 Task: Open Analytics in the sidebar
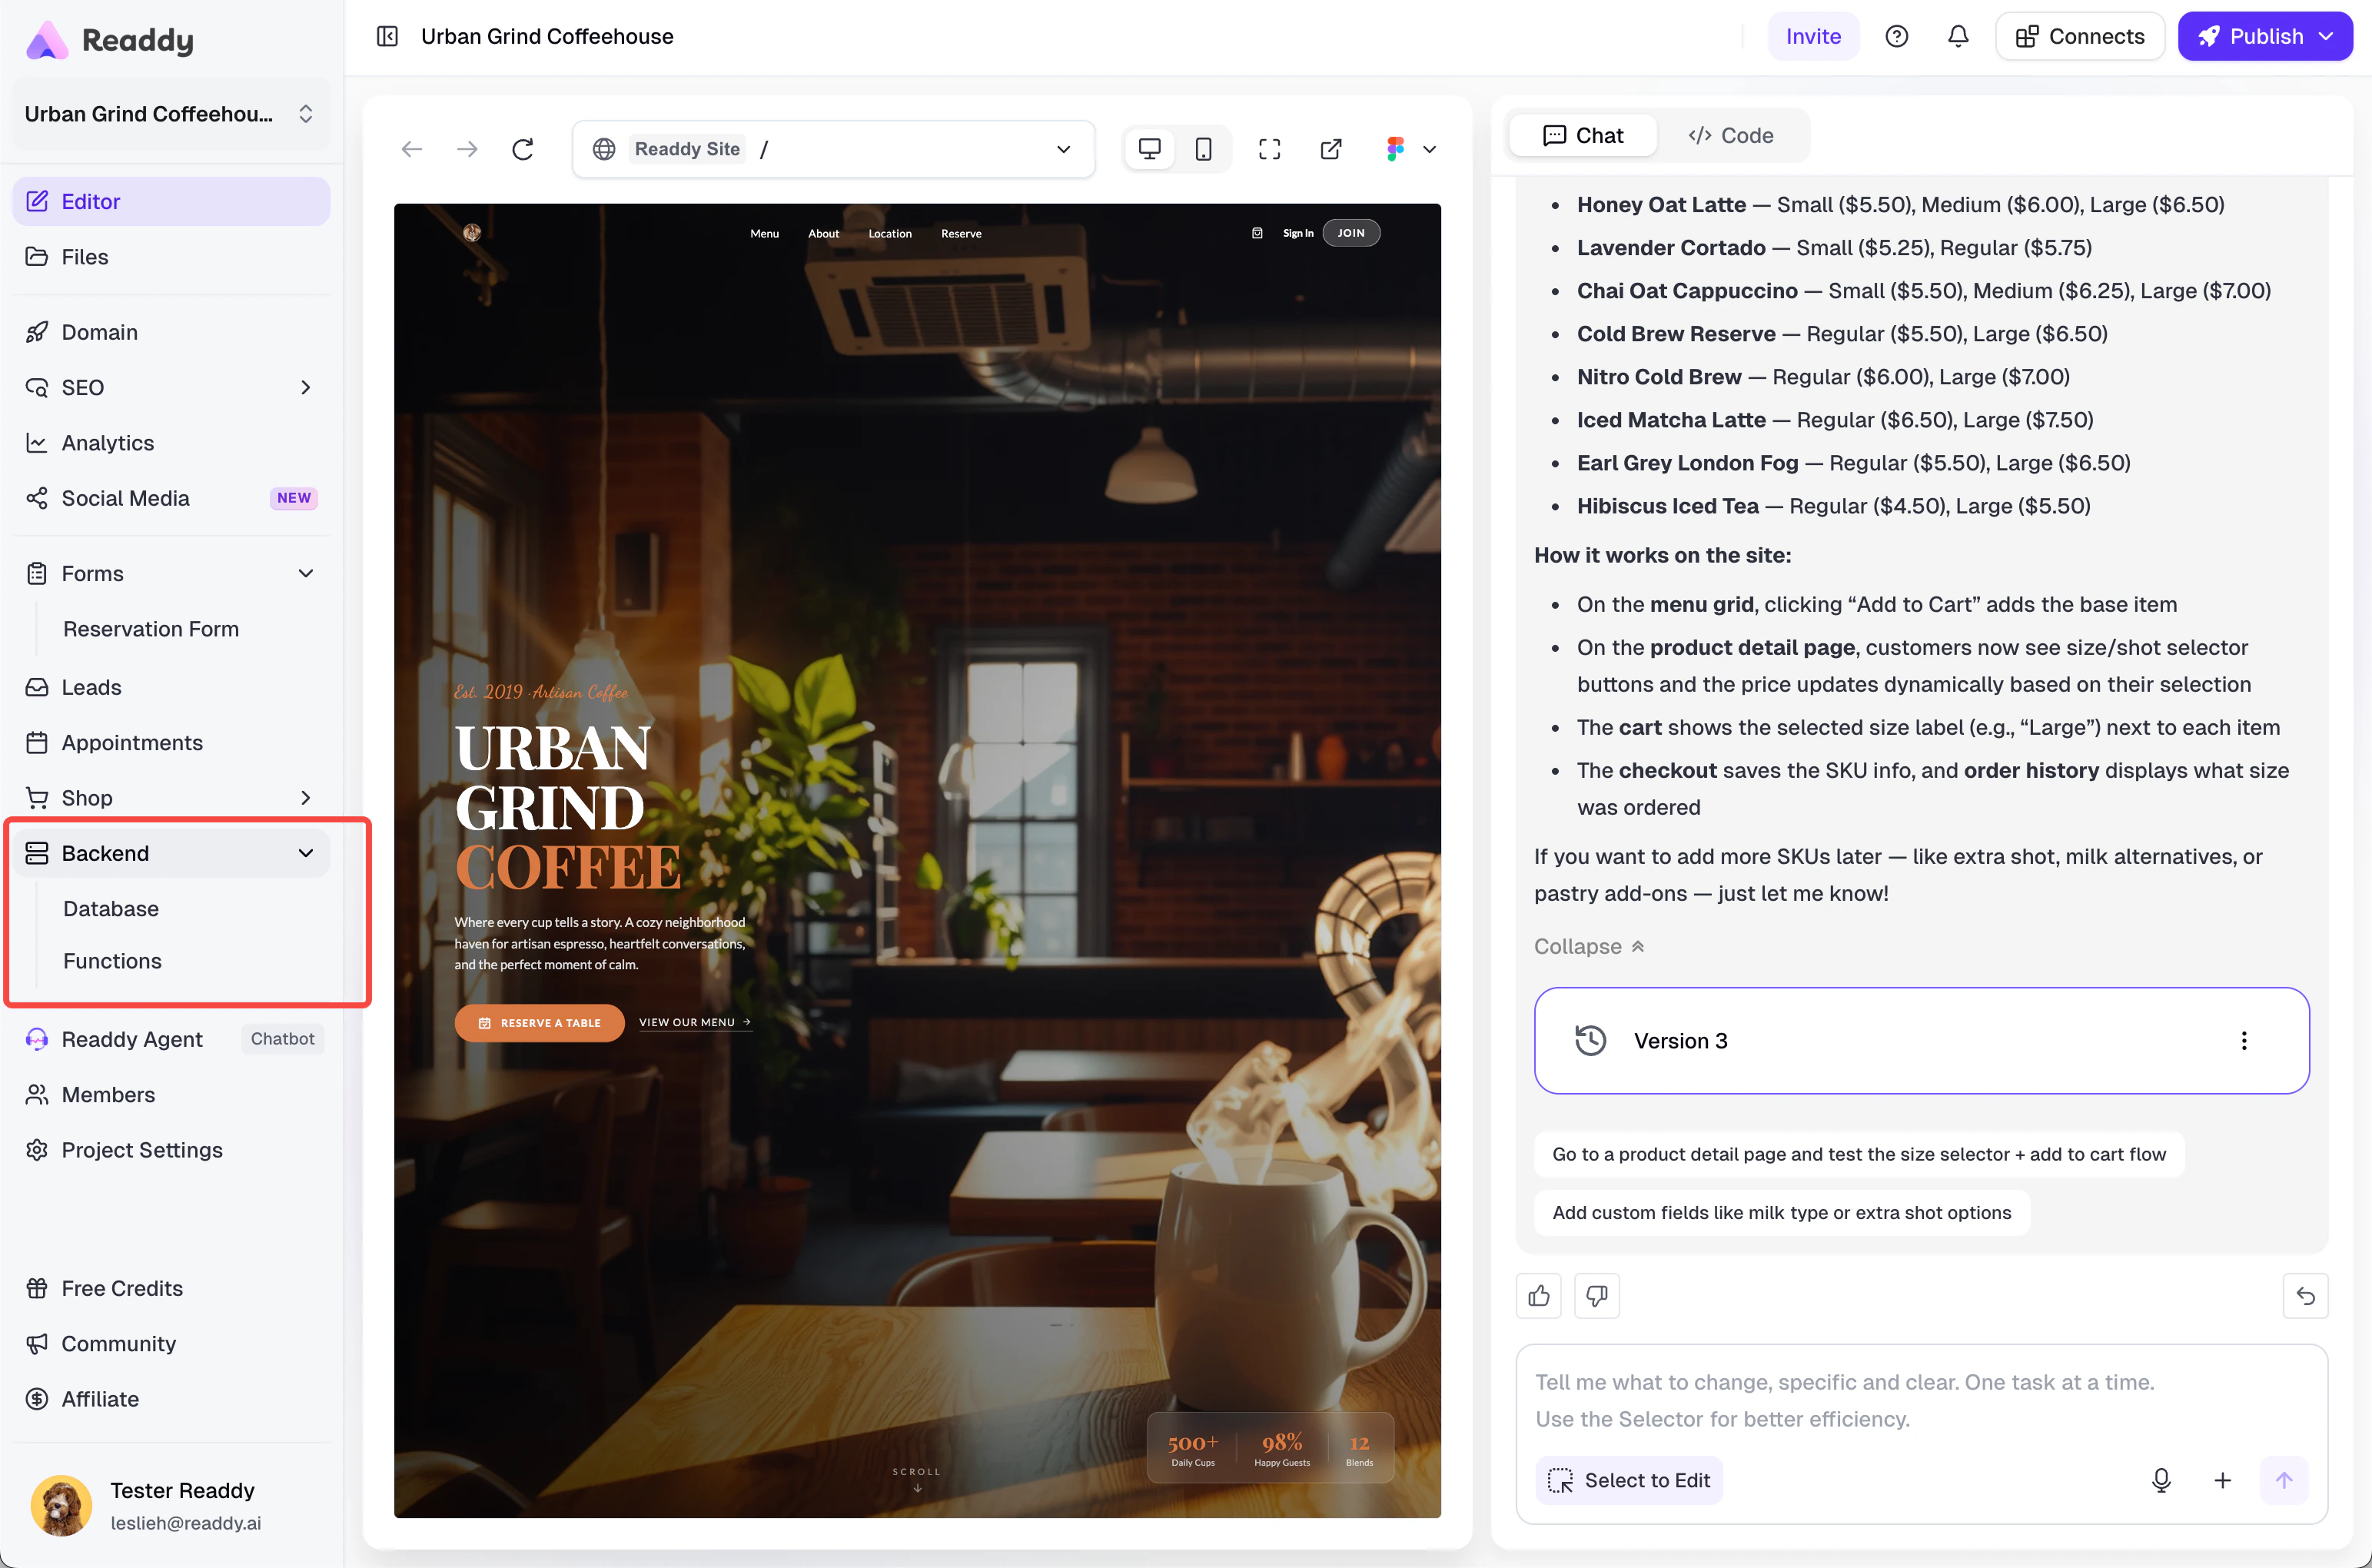click(170, 443)
